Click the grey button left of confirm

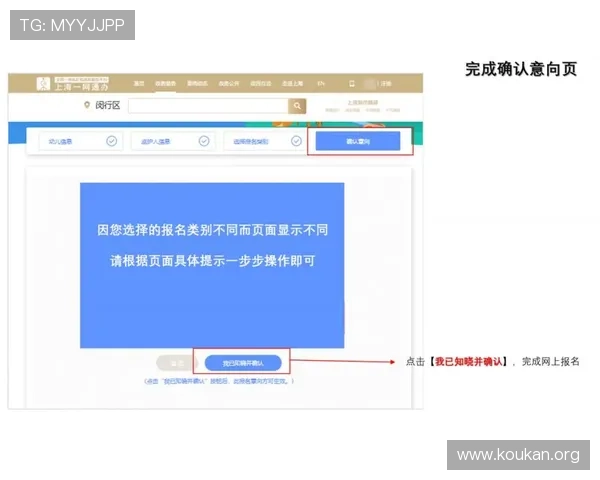pos(176,363)
